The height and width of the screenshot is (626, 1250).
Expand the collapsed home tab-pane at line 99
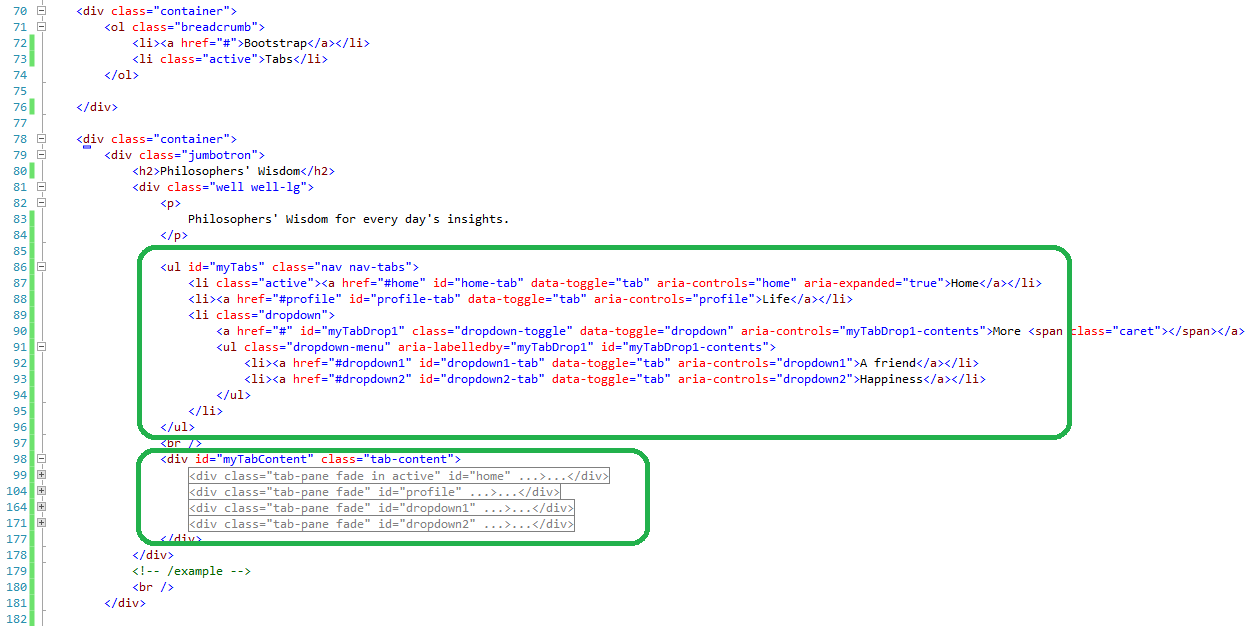(41, 474)
